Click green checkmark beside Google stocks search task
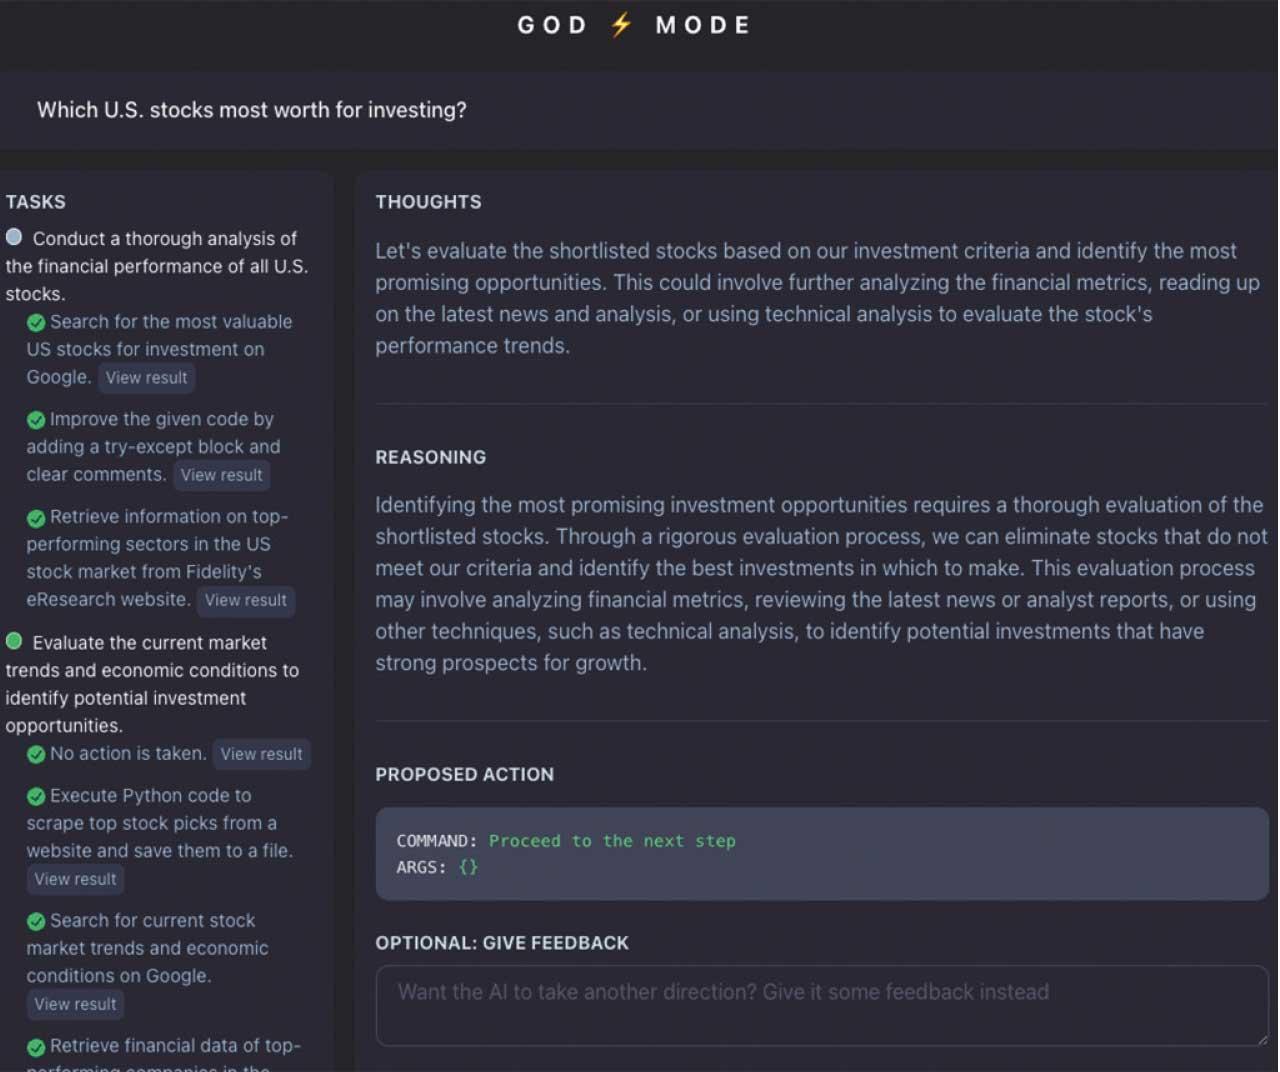Image resolution: width=1280 pixels, height=1072 pixels. coord(36,323)
